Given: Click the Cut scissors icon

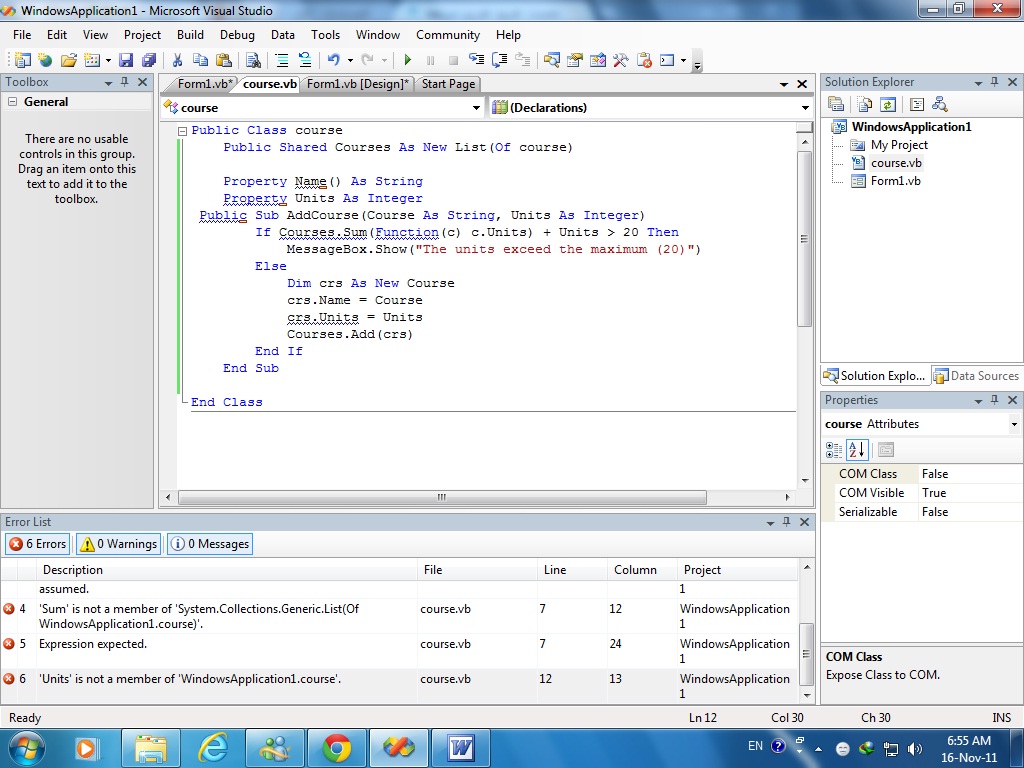Looking at the screenshot, I should pyautogui.click(x=177, y=60).
